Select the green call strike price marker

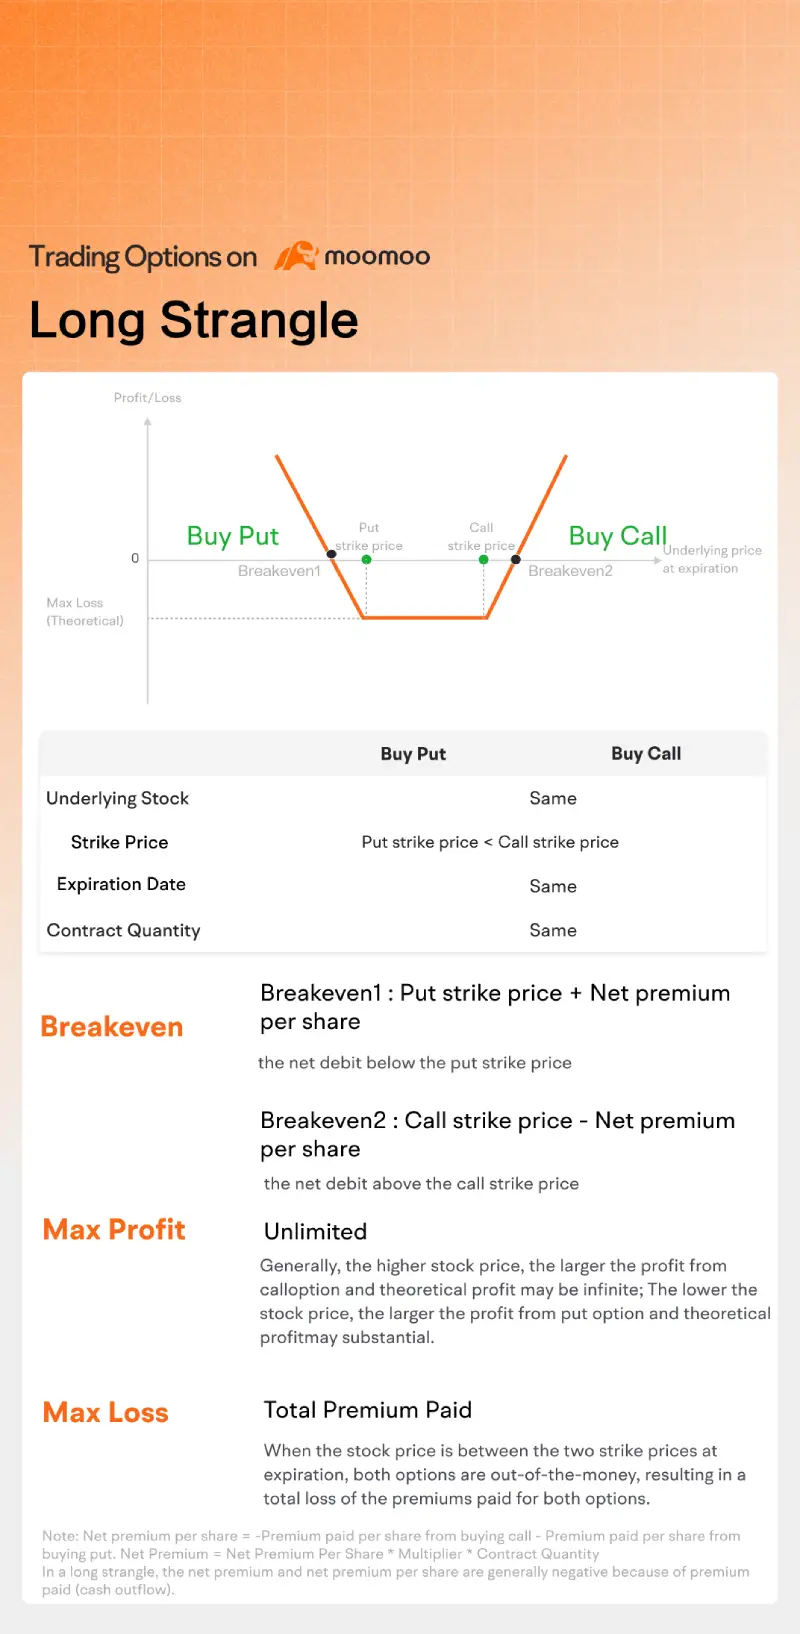(x=484, y=560)
